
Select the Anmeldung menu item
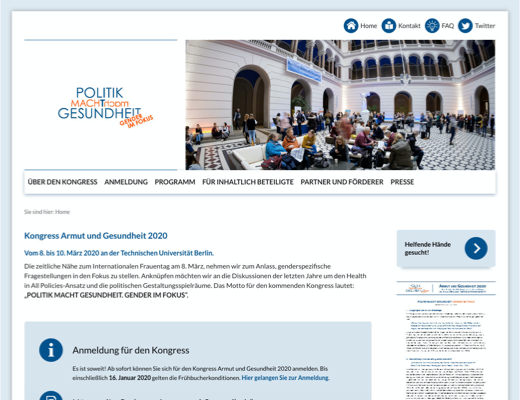[126, 182]
